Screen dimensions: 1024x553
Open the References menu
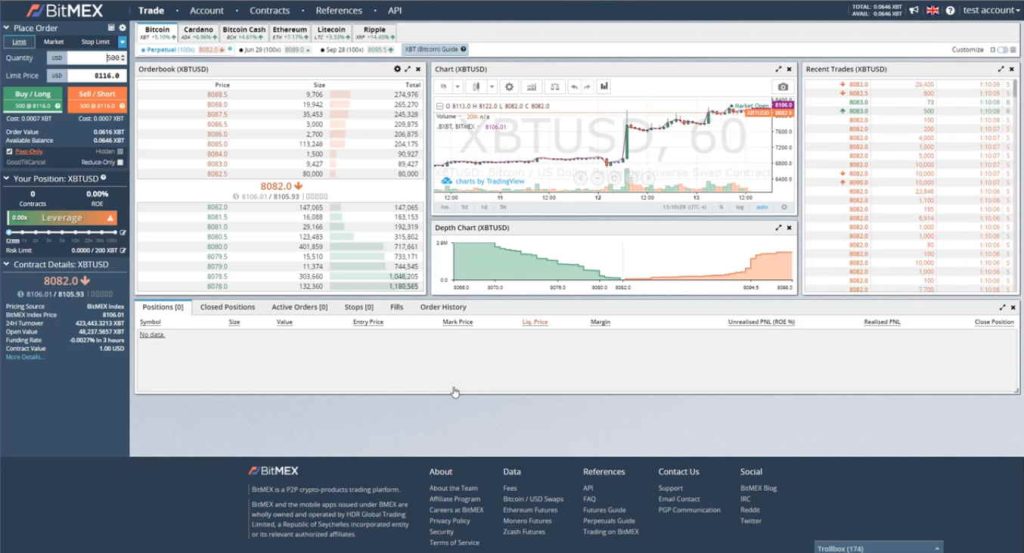pos(338,10)
